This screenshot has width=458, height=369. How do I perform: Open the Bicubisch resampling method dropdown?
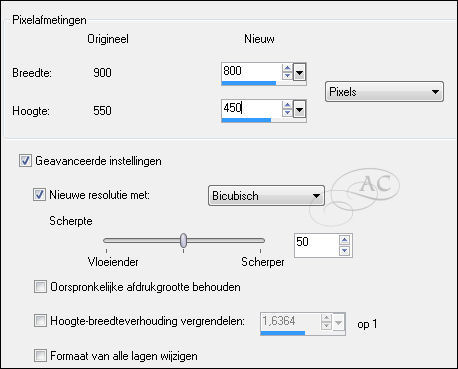tap(266, 196)
